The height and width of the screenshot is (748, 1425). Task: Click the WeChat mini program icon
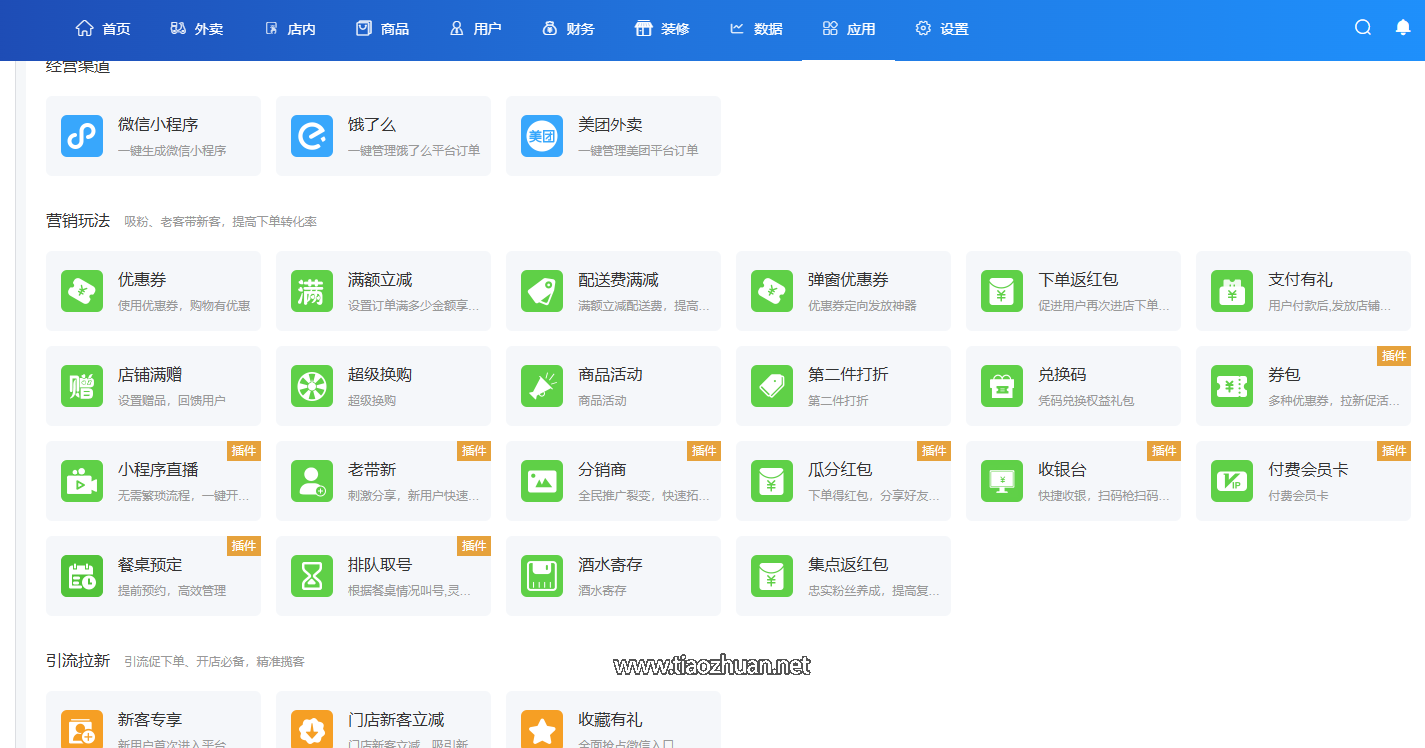[x=82, y=136]
